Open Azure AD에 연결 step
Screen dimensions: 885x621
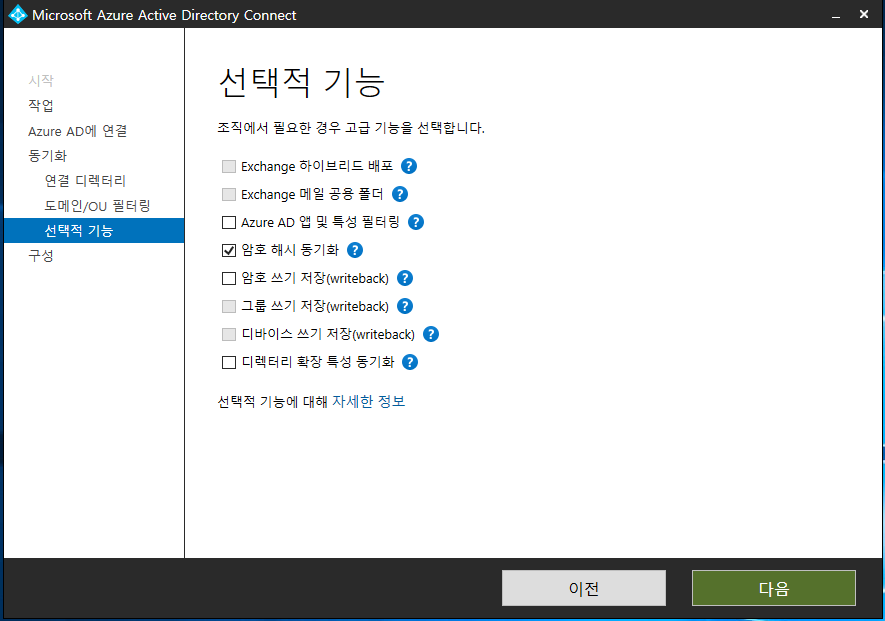click(77, 131)
